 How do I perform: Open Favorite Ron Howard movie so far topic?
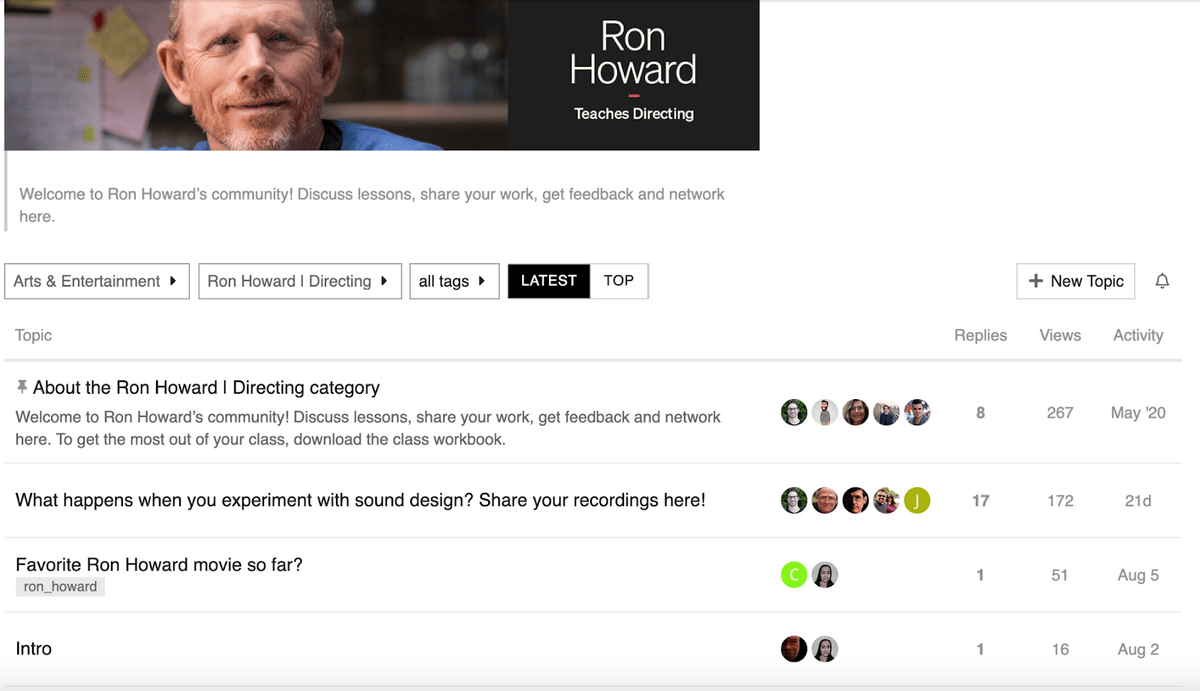click(x=159, y=565)
